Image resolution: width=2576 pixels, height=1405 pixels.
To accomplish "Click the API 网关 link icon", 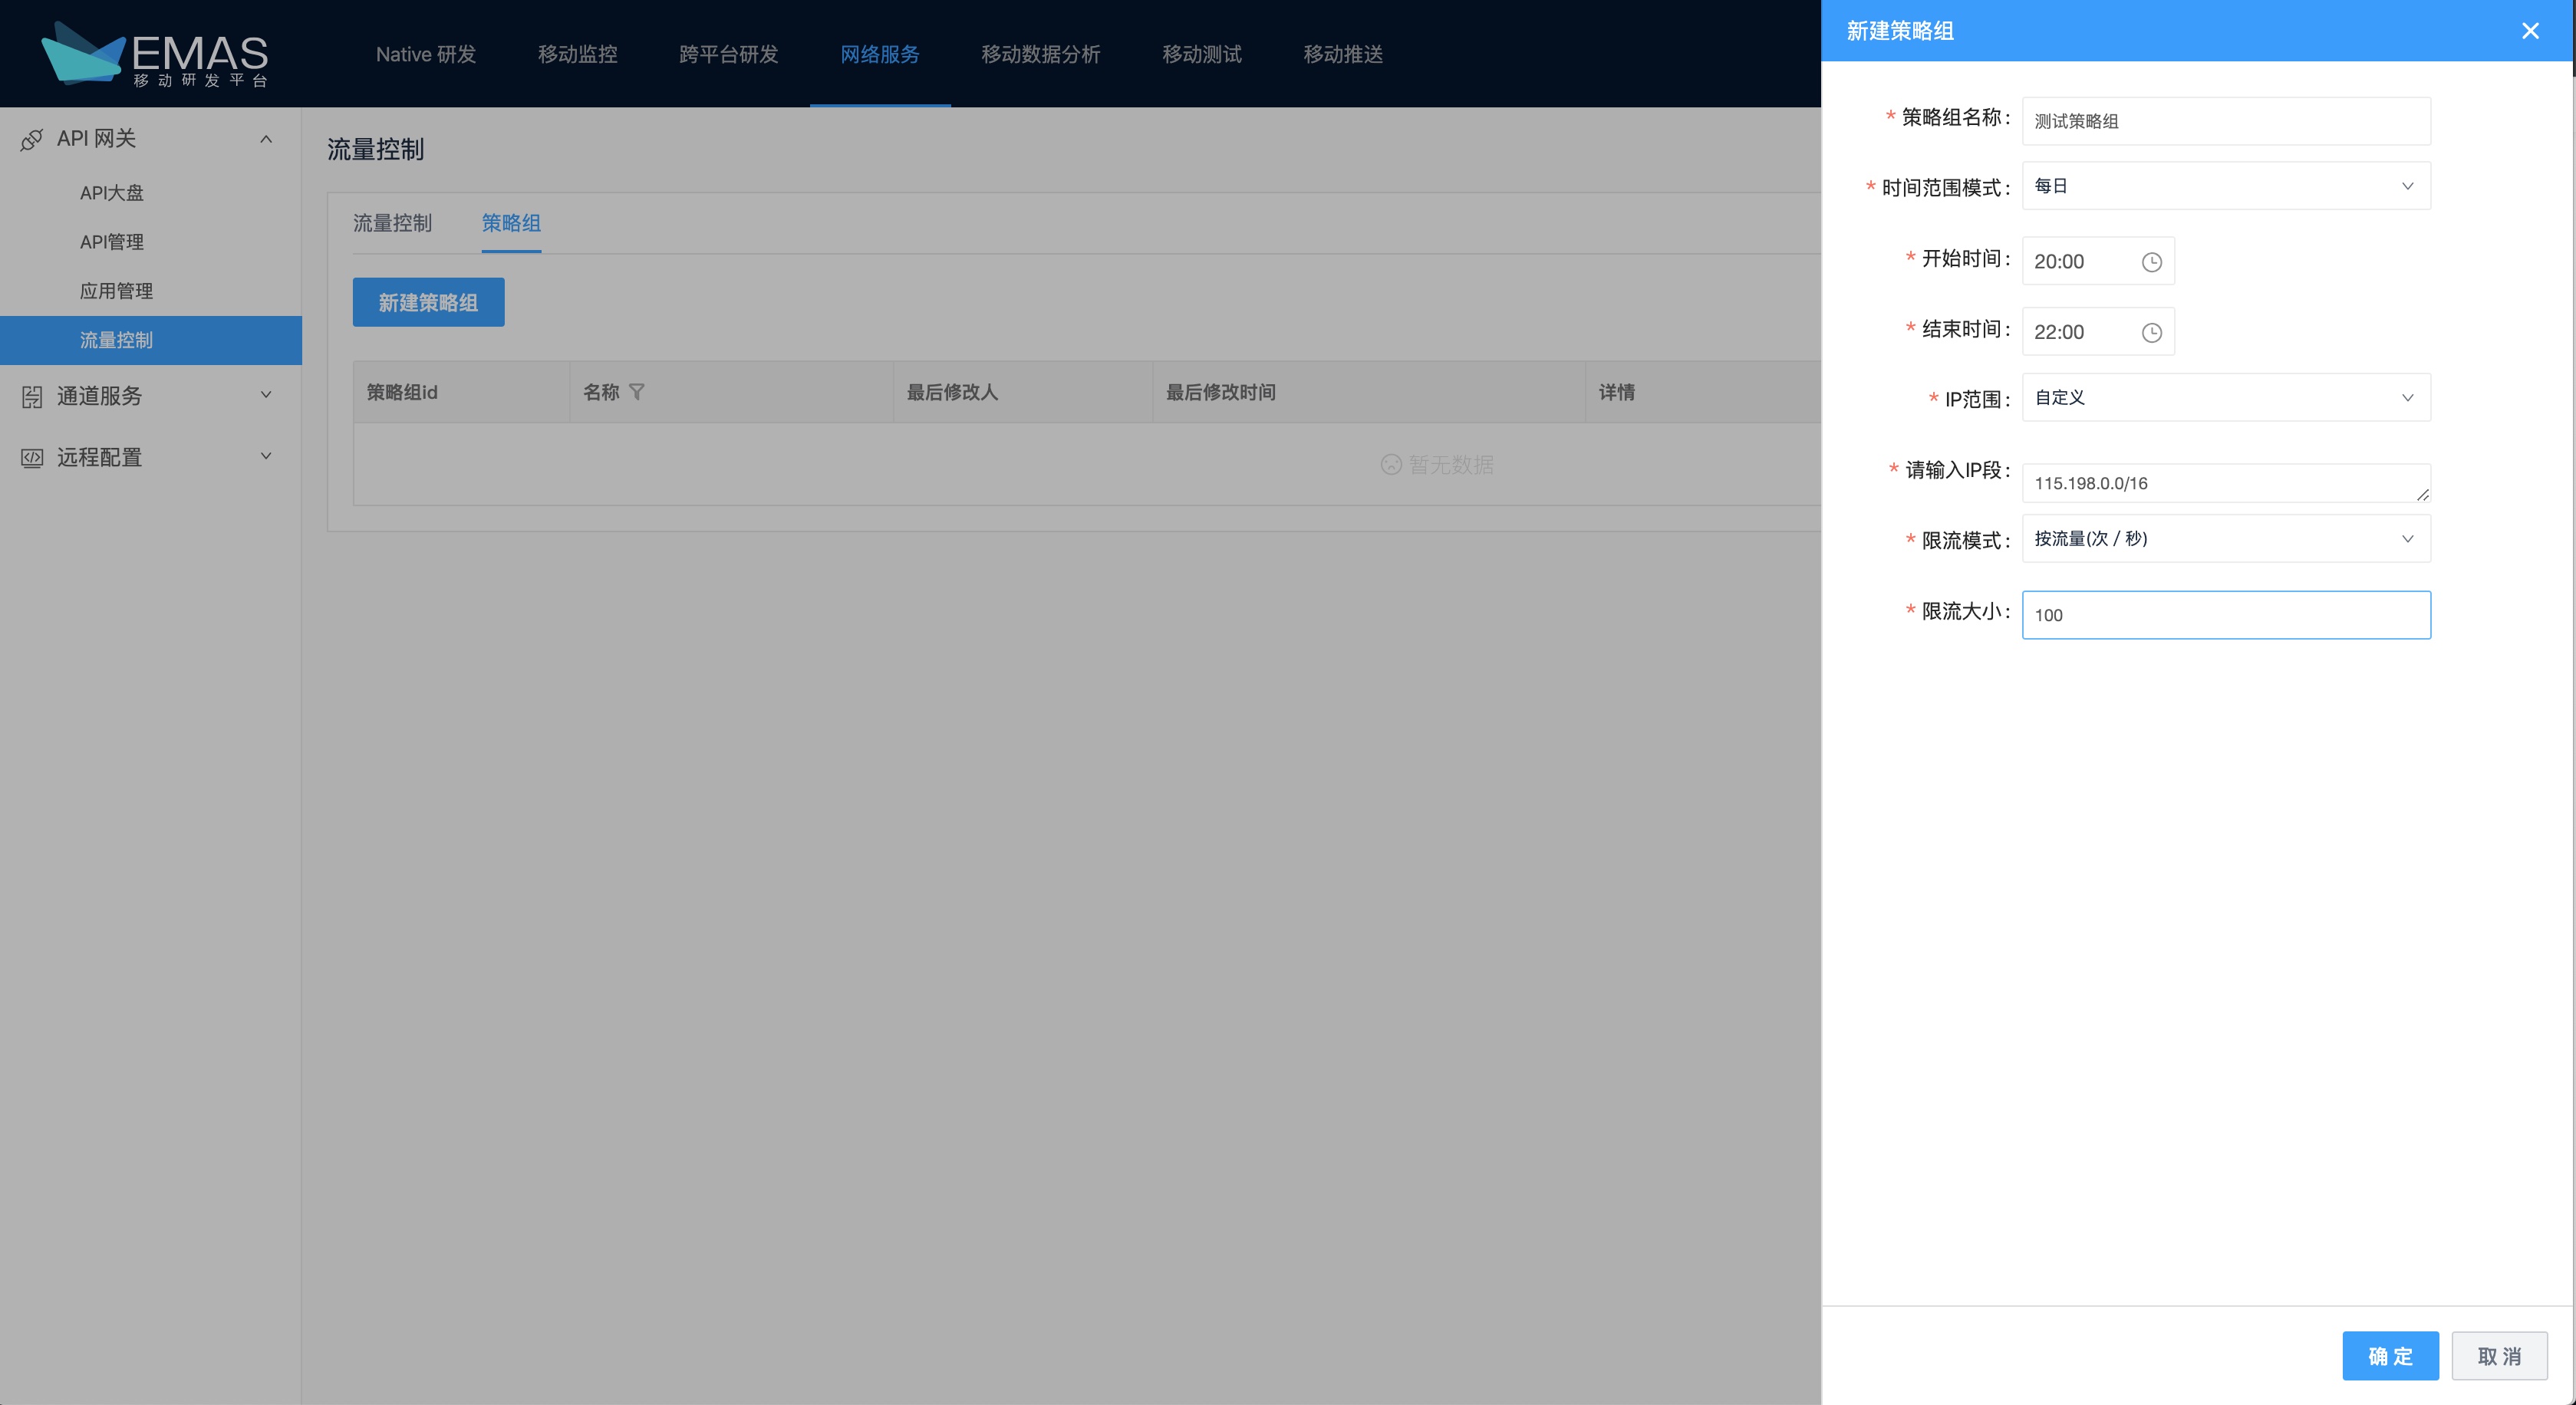I will point(32,139).
